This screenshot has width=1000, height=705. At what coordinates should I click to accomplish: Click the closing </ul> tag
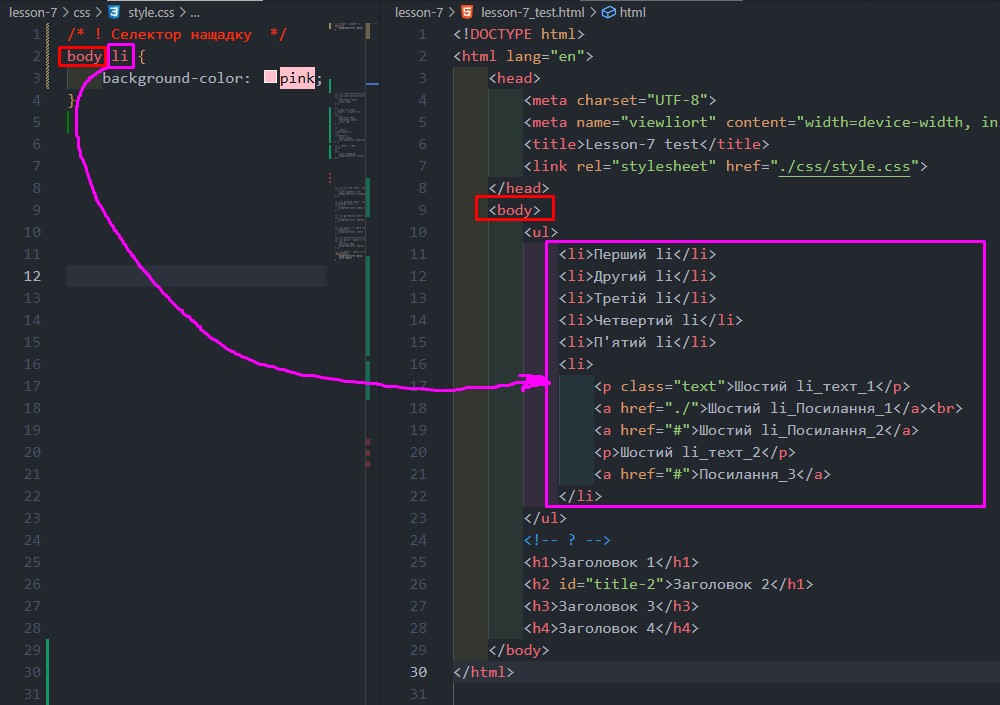545,518
